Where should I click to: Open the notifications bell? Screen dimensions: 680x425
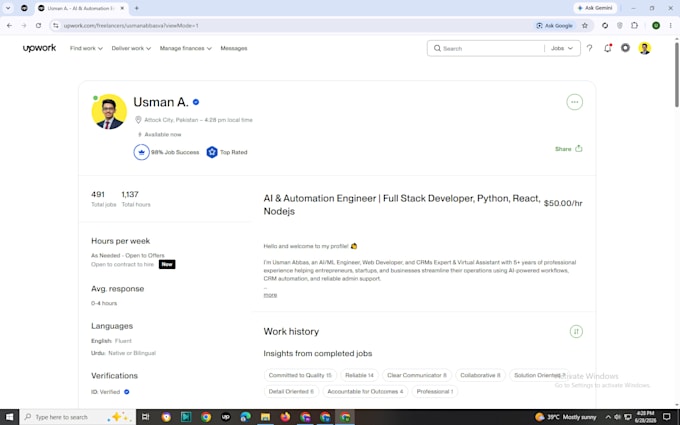[608, 48]
